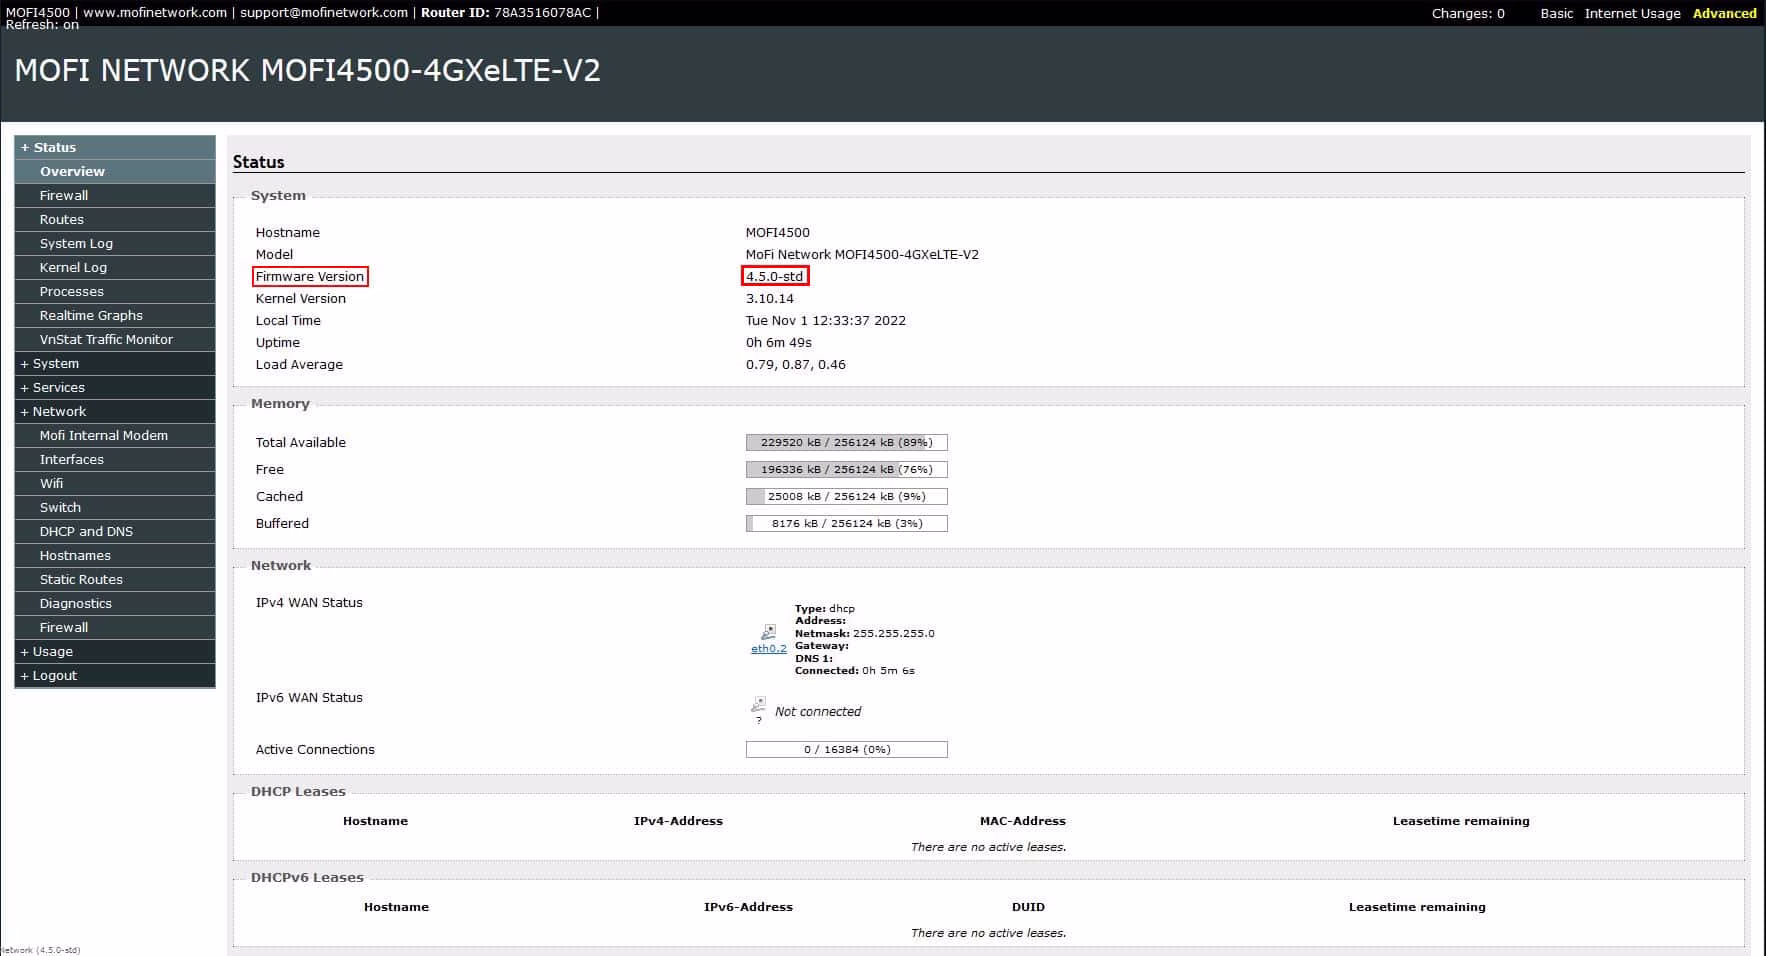Click the Changes: 0 indicator

click(x=1467, y=13)
